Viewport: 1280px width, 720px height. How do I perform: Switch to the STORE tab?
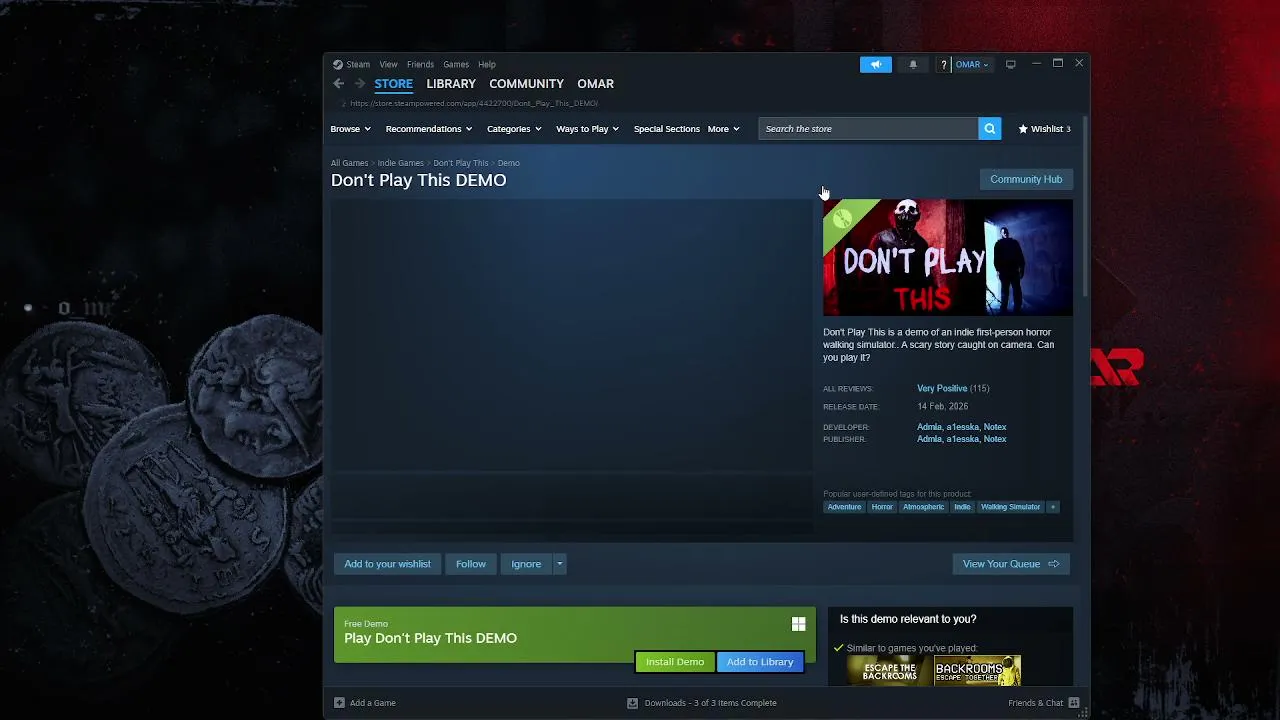pyautogui.click(x=394, y=84)
